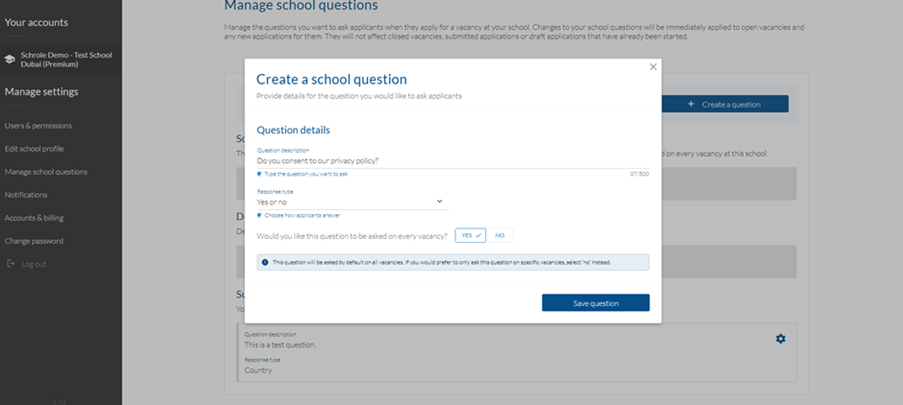Viewport: 903px width, 405px height.
Task: Select NO for ask on every vacancy
Action: (x=499, y=235)
